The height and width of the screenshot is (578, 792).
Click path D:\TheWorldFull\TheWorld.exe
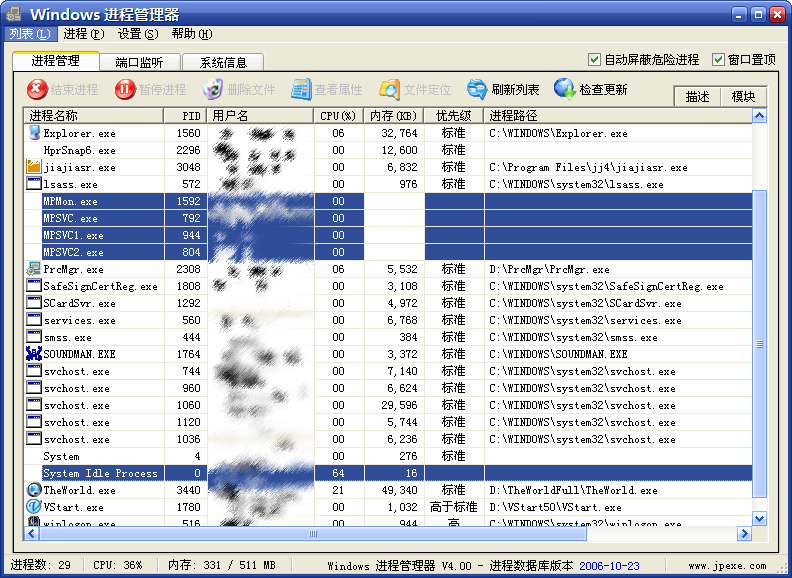click(x=573, y=490)
